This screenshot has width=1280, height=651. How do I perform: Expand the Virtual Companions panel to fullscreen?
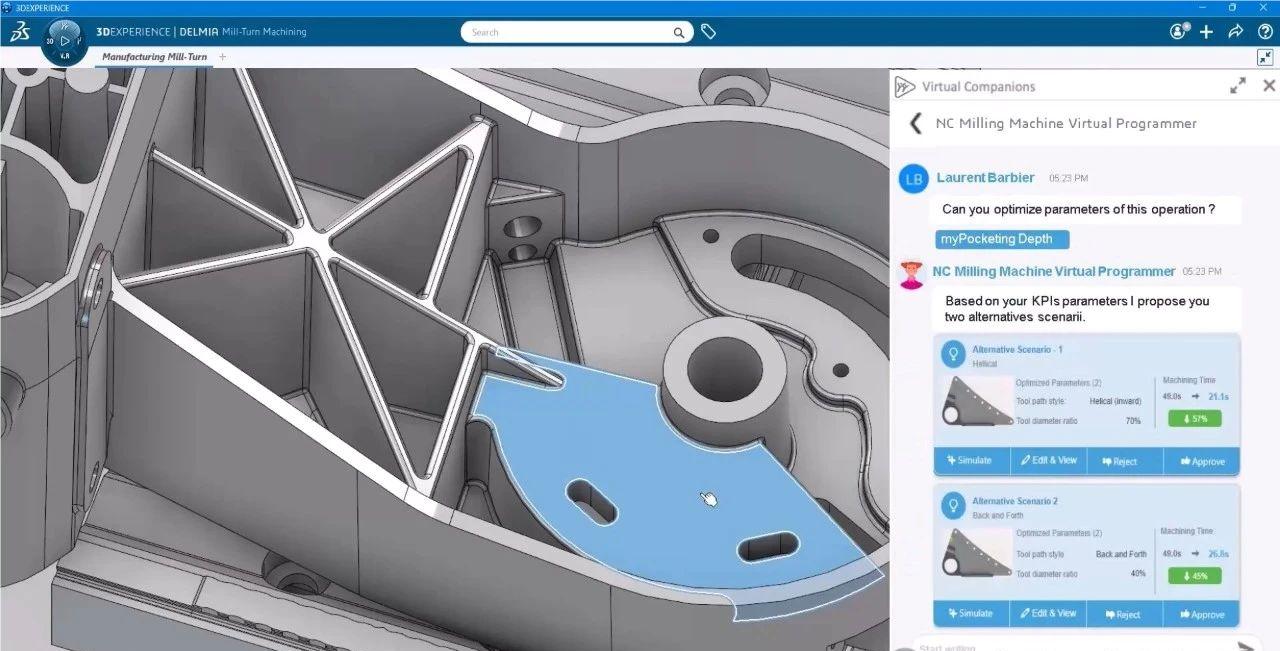click(1238, 86)
